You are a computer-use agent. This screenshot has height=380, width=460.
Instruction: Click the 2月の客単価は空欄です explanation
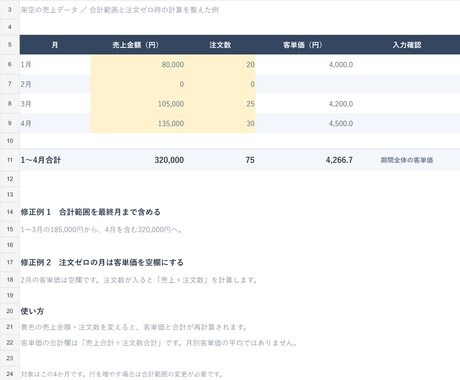[139, 280]
